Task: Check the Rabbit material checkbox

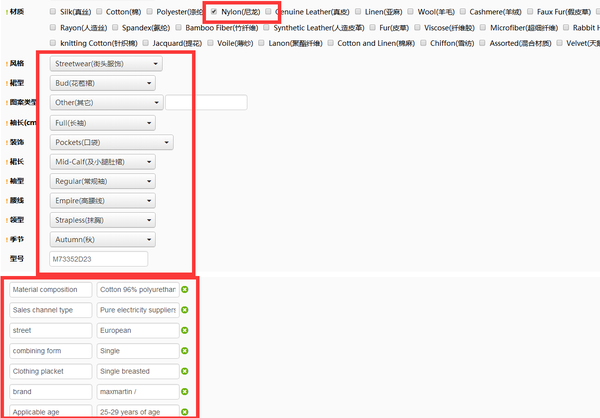Action: point(566,27)
